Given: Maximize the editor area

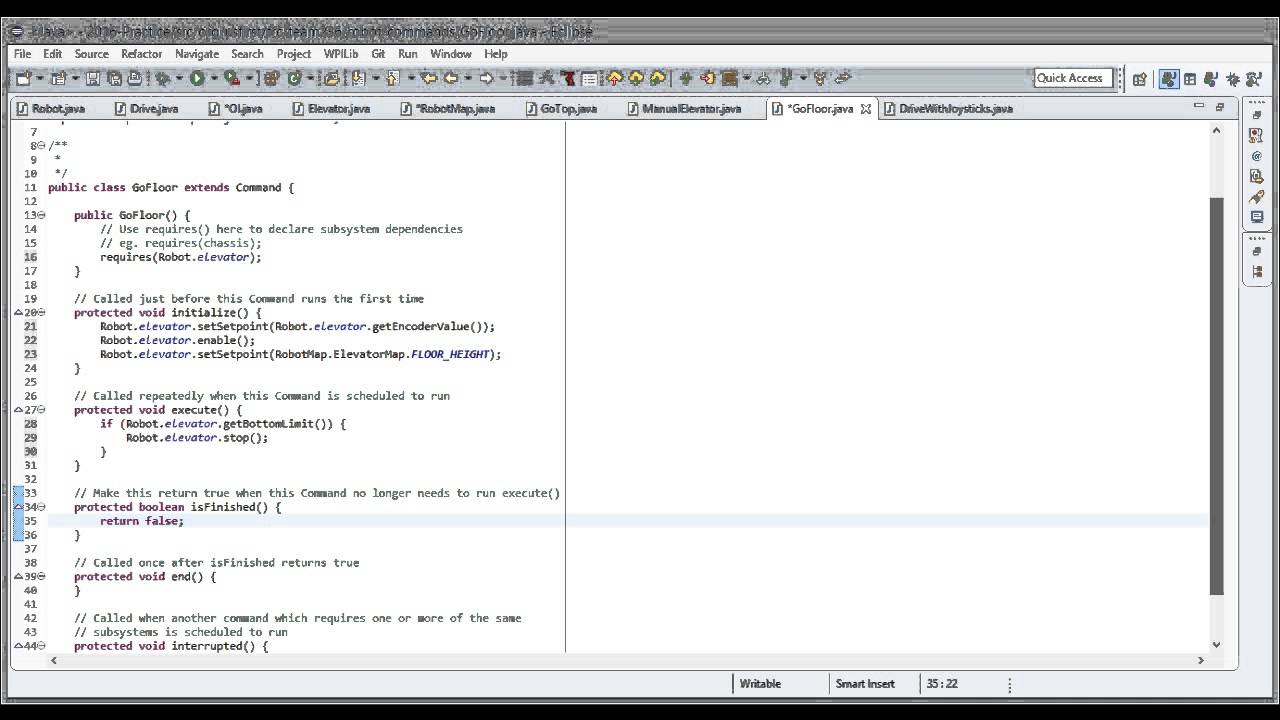Looking at the screenshot, I should click(x=1220, y=106).
